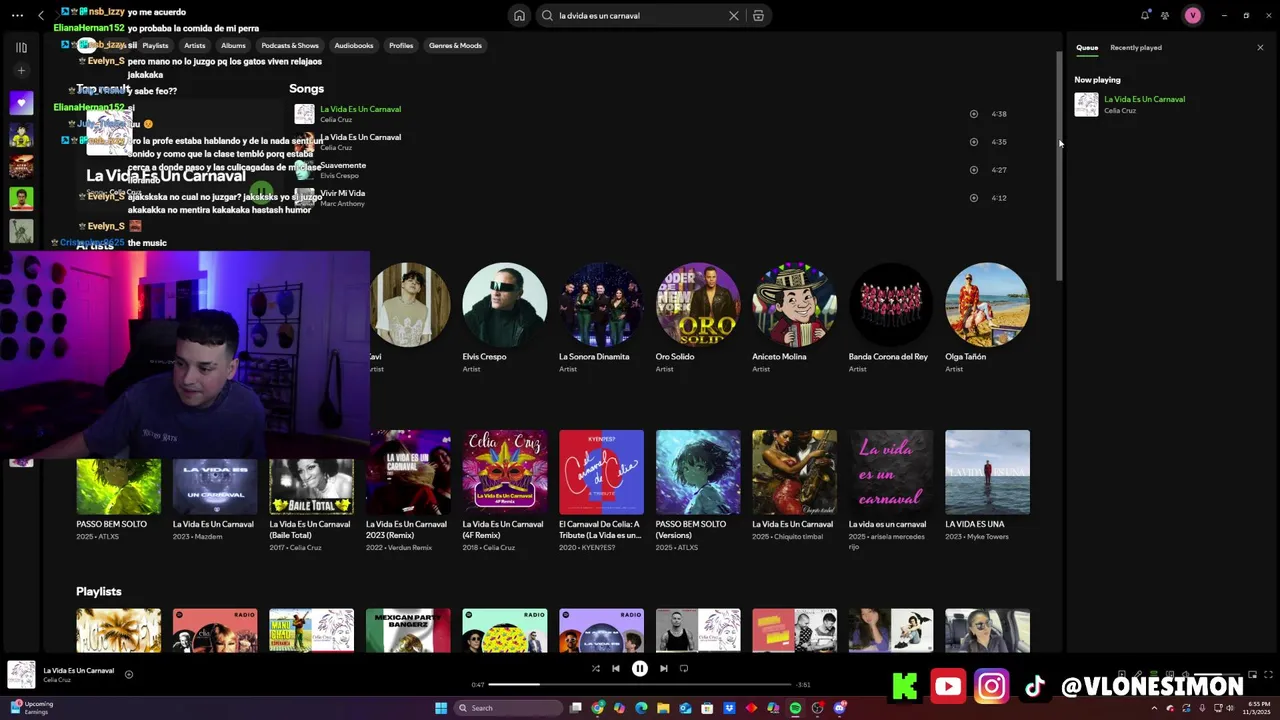This screenshot has width=1280, height=720.
Task: Open La Vida Es Un Carnaval (4F Remix) album
Action: click(505, 490)
